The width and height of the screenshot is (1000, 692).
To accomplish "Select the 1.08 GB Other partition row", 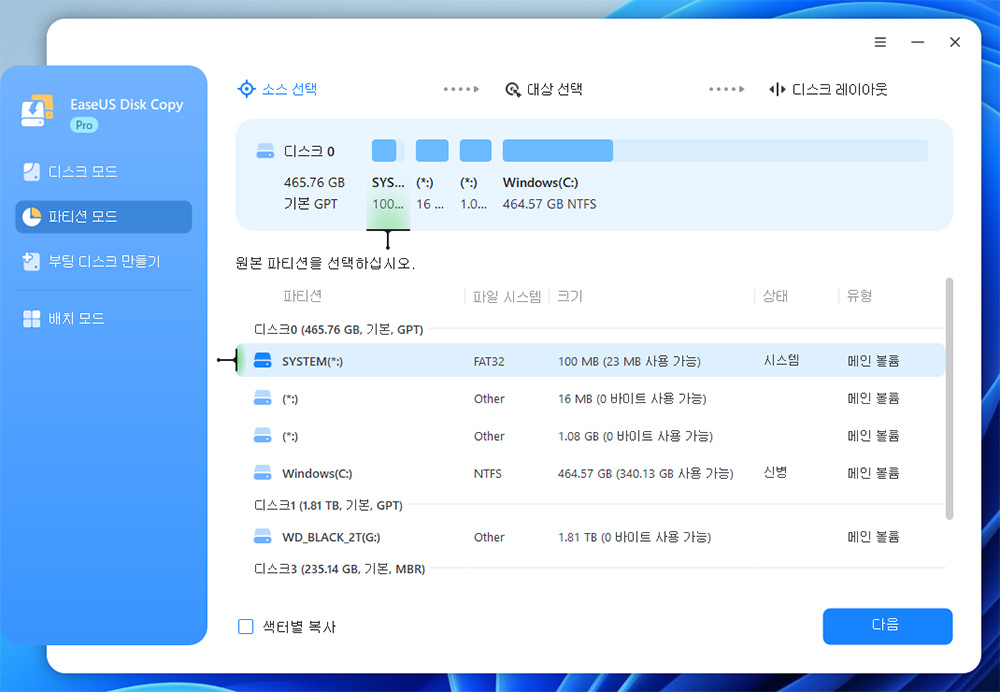I will coord(591,436).
